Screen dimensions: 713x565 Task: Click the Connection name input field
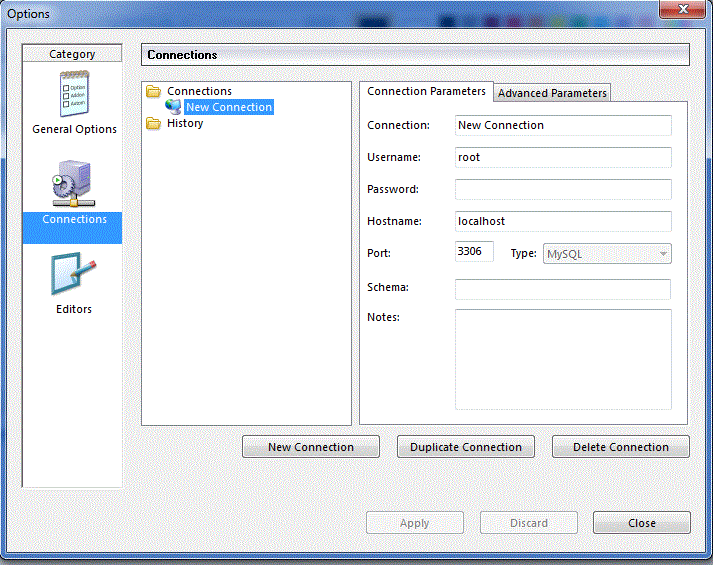coord(563,125)
